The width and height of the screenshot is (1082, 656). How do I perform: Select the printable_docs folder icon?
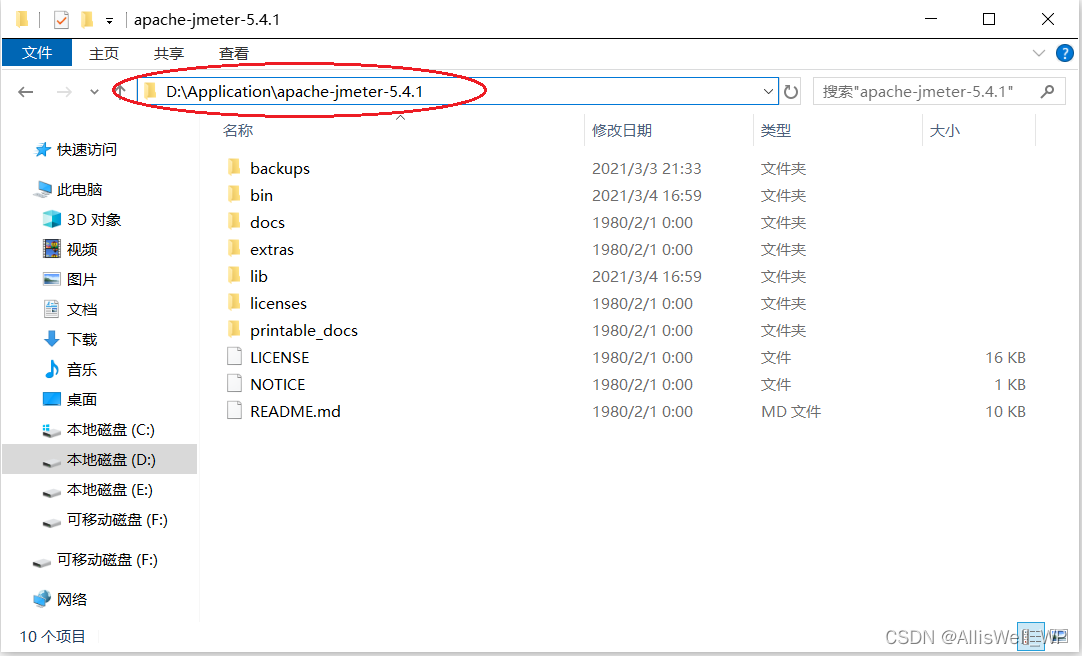tap(235, 329)
